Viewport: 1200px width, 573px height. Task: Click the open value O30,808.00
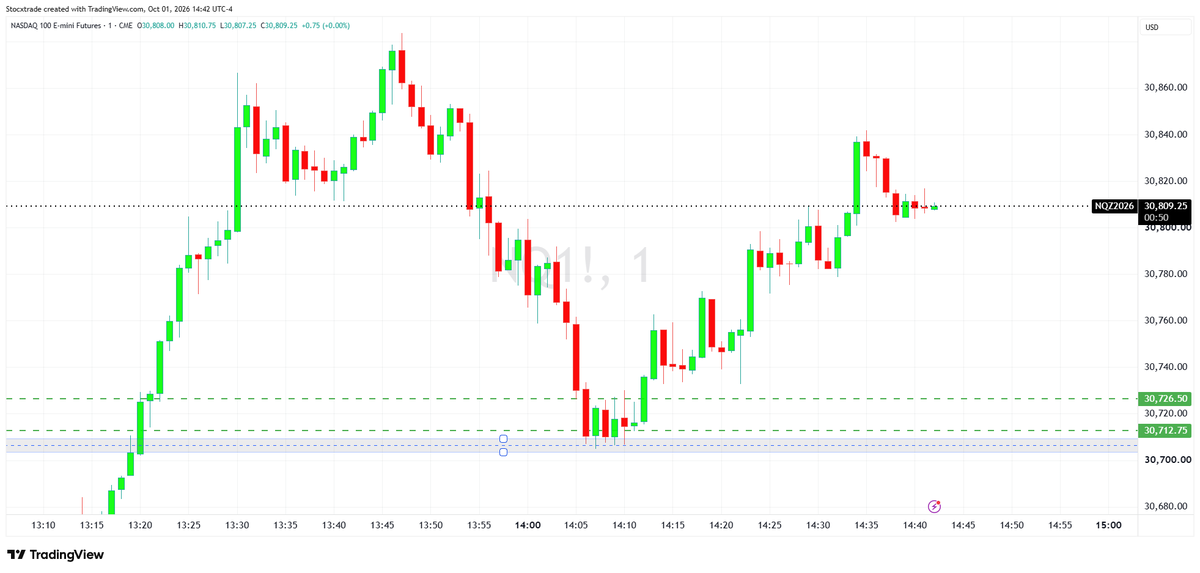point(155,25)
